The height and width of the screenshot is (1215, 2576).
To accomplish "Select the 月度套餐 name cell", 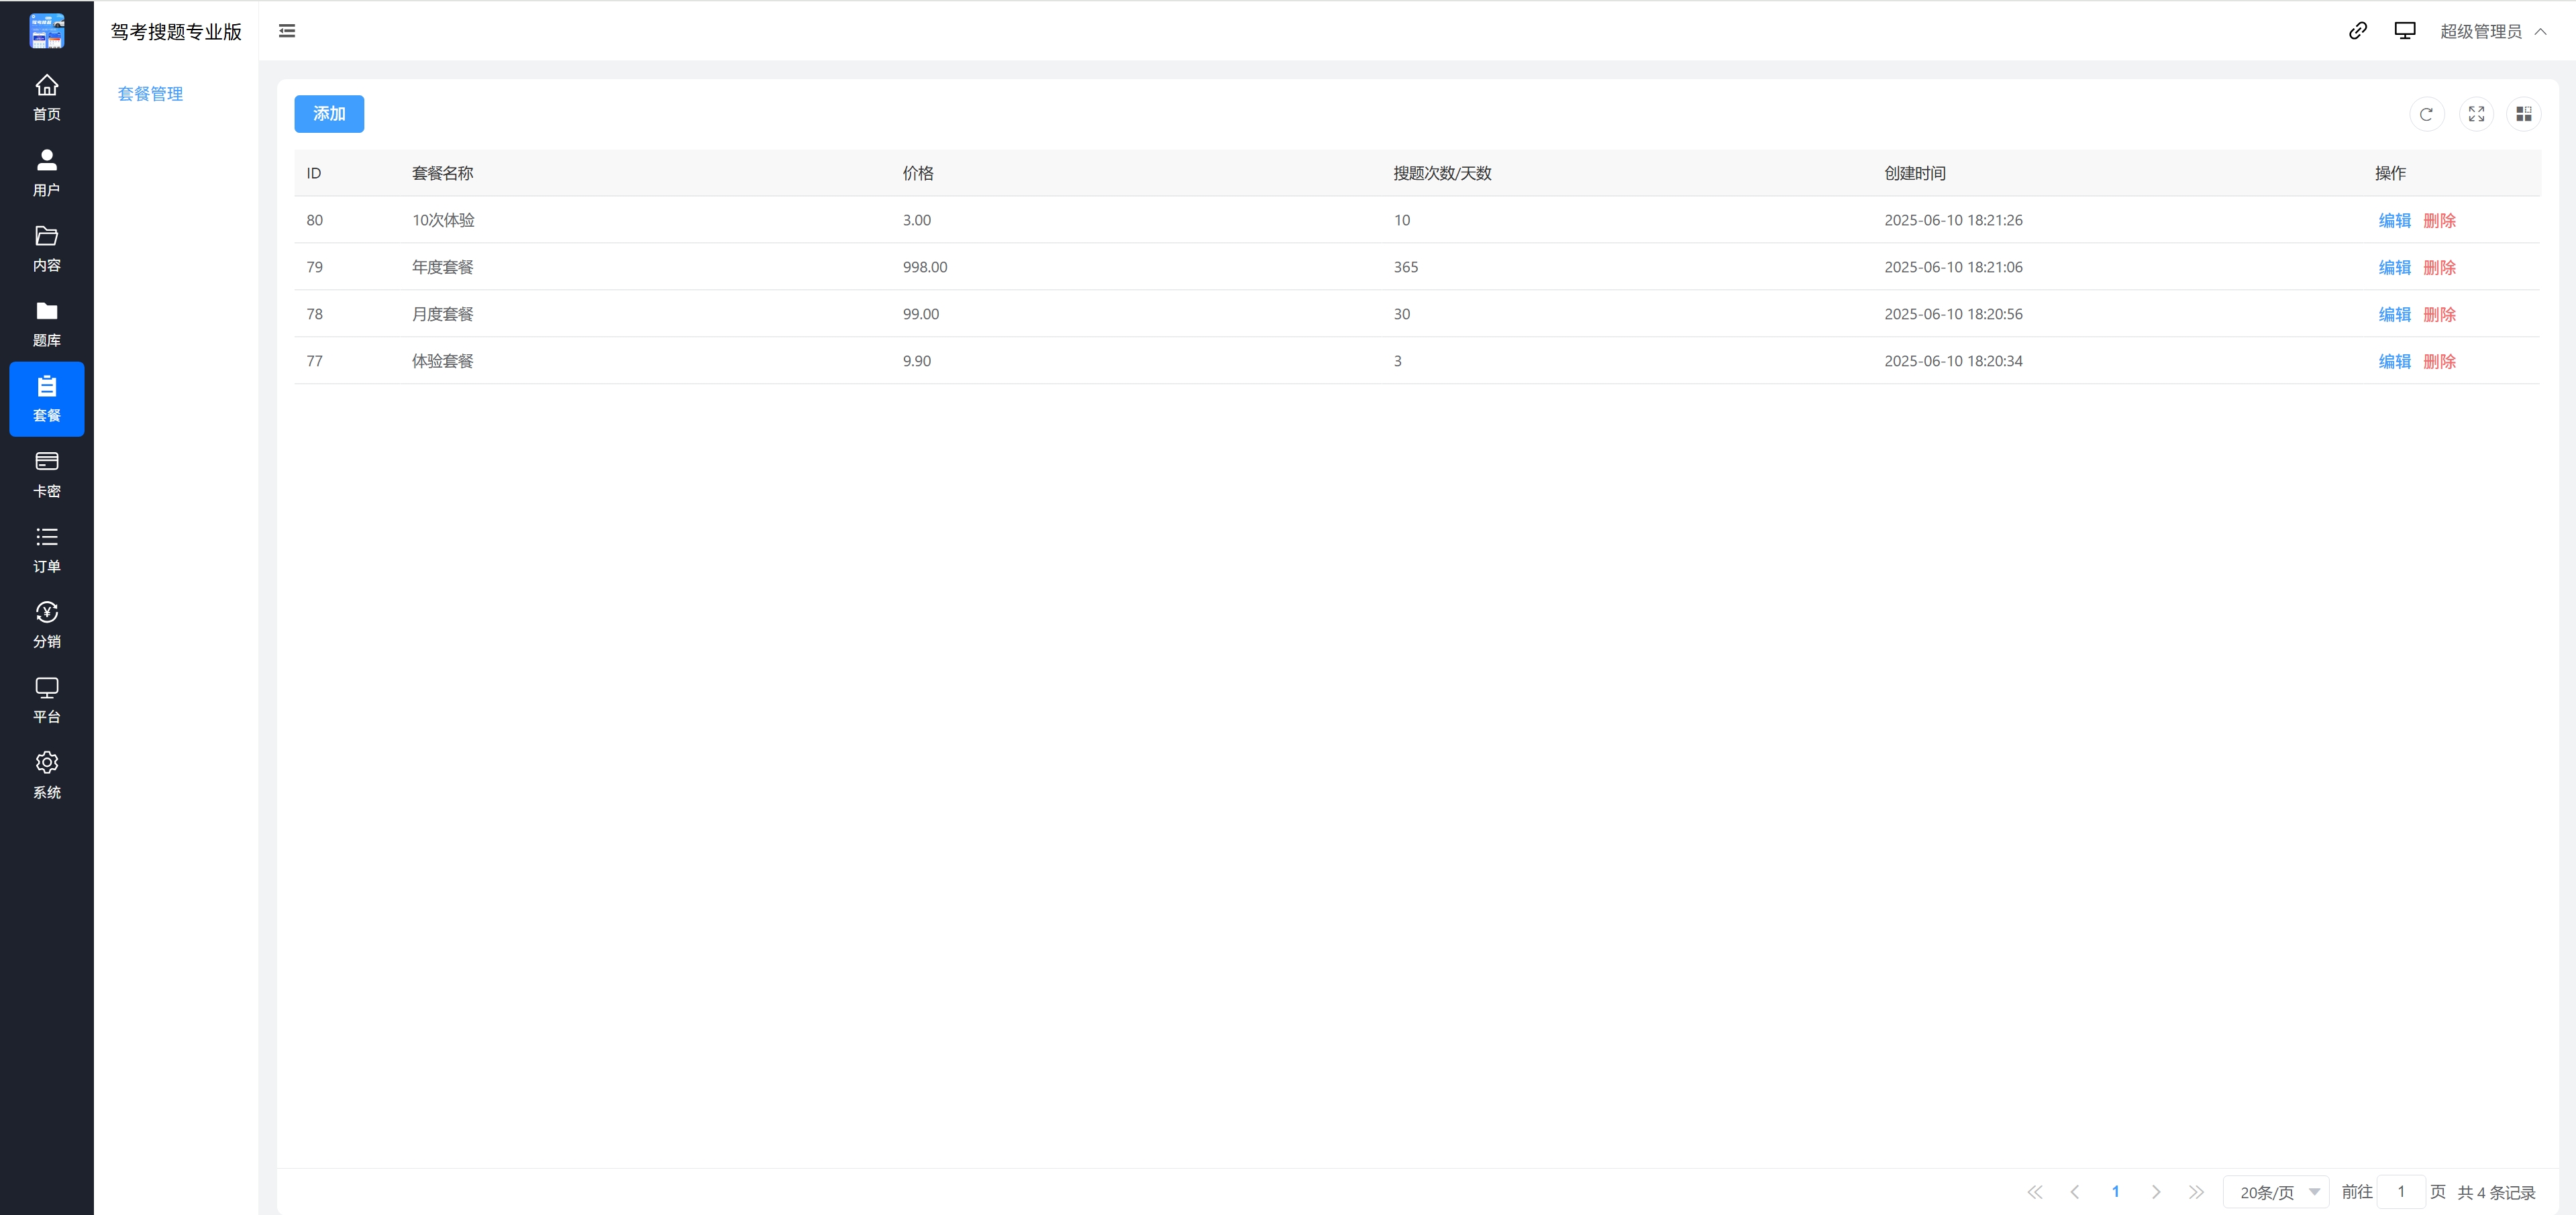I will [443, 314].
